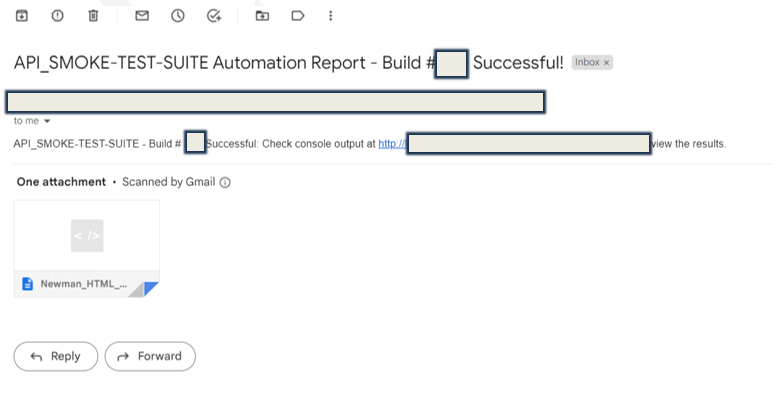
Task: Open the Move to folder icon
Action: [x=262, y=16]
